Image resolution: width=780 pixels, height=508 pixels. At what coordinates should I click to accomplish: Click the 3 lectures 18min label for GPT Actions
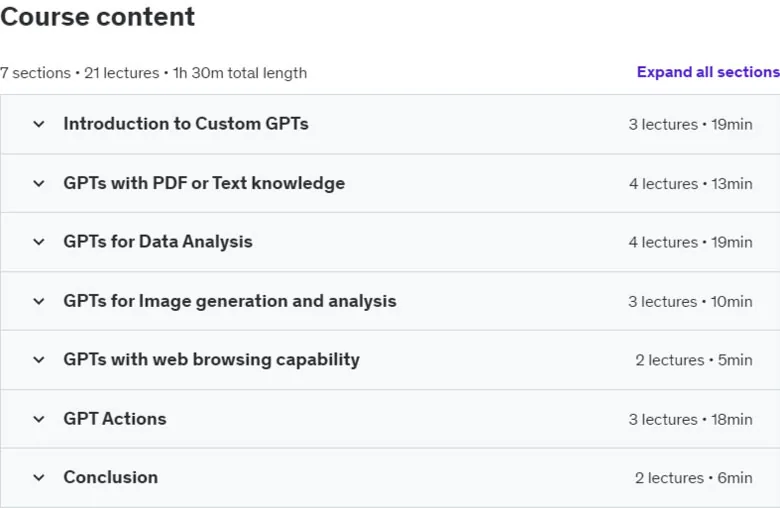[690, 420]
